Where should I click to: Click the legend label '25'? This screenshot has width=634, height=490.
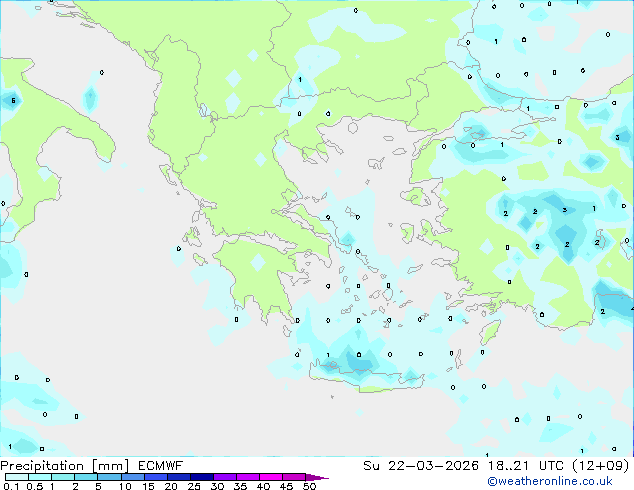tap(194, 486)
